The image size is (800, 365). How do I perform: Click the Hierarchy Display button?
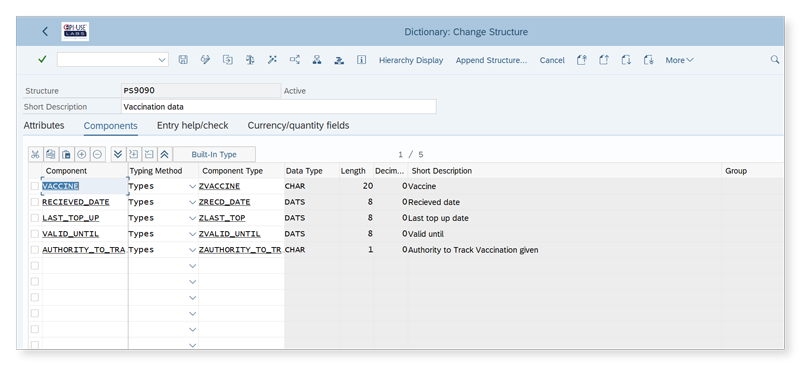coord(411,60)
